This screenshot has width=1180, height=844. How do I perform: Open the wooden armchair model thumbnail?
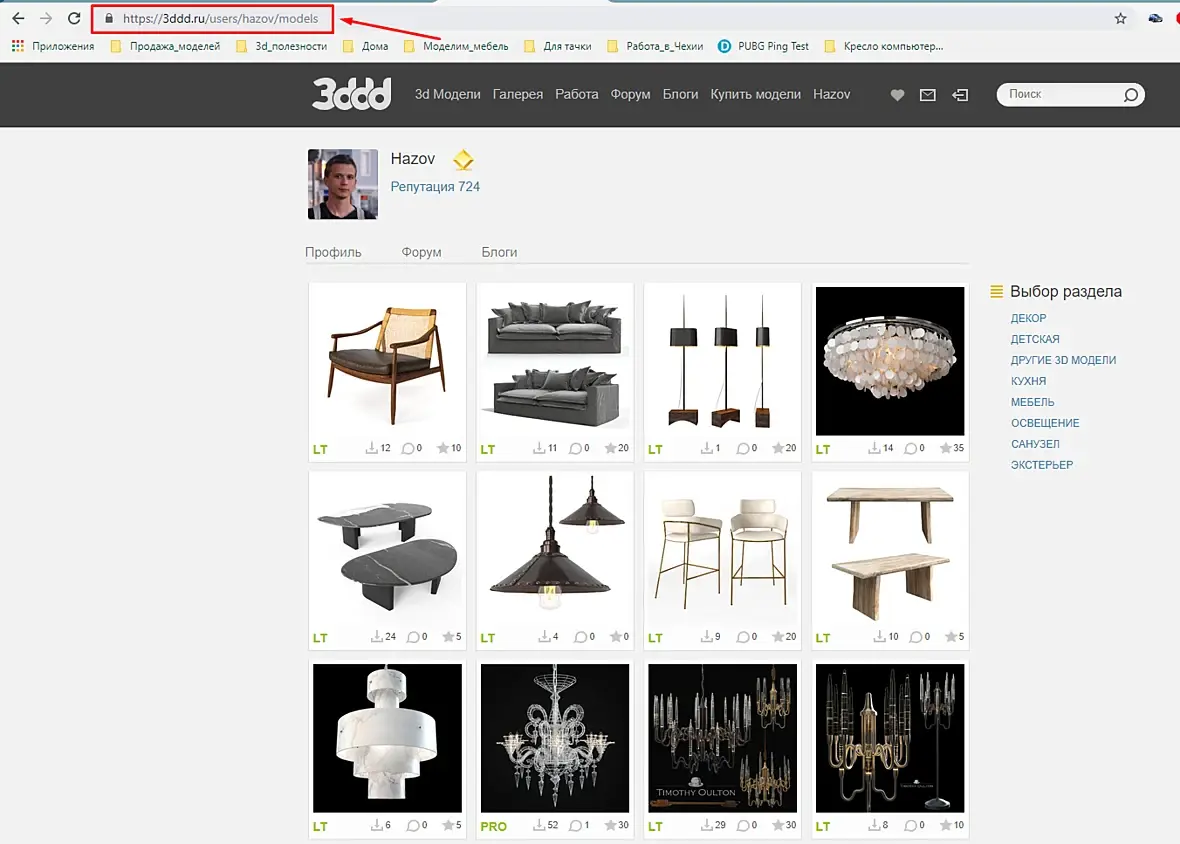click(x=388, y=361)
